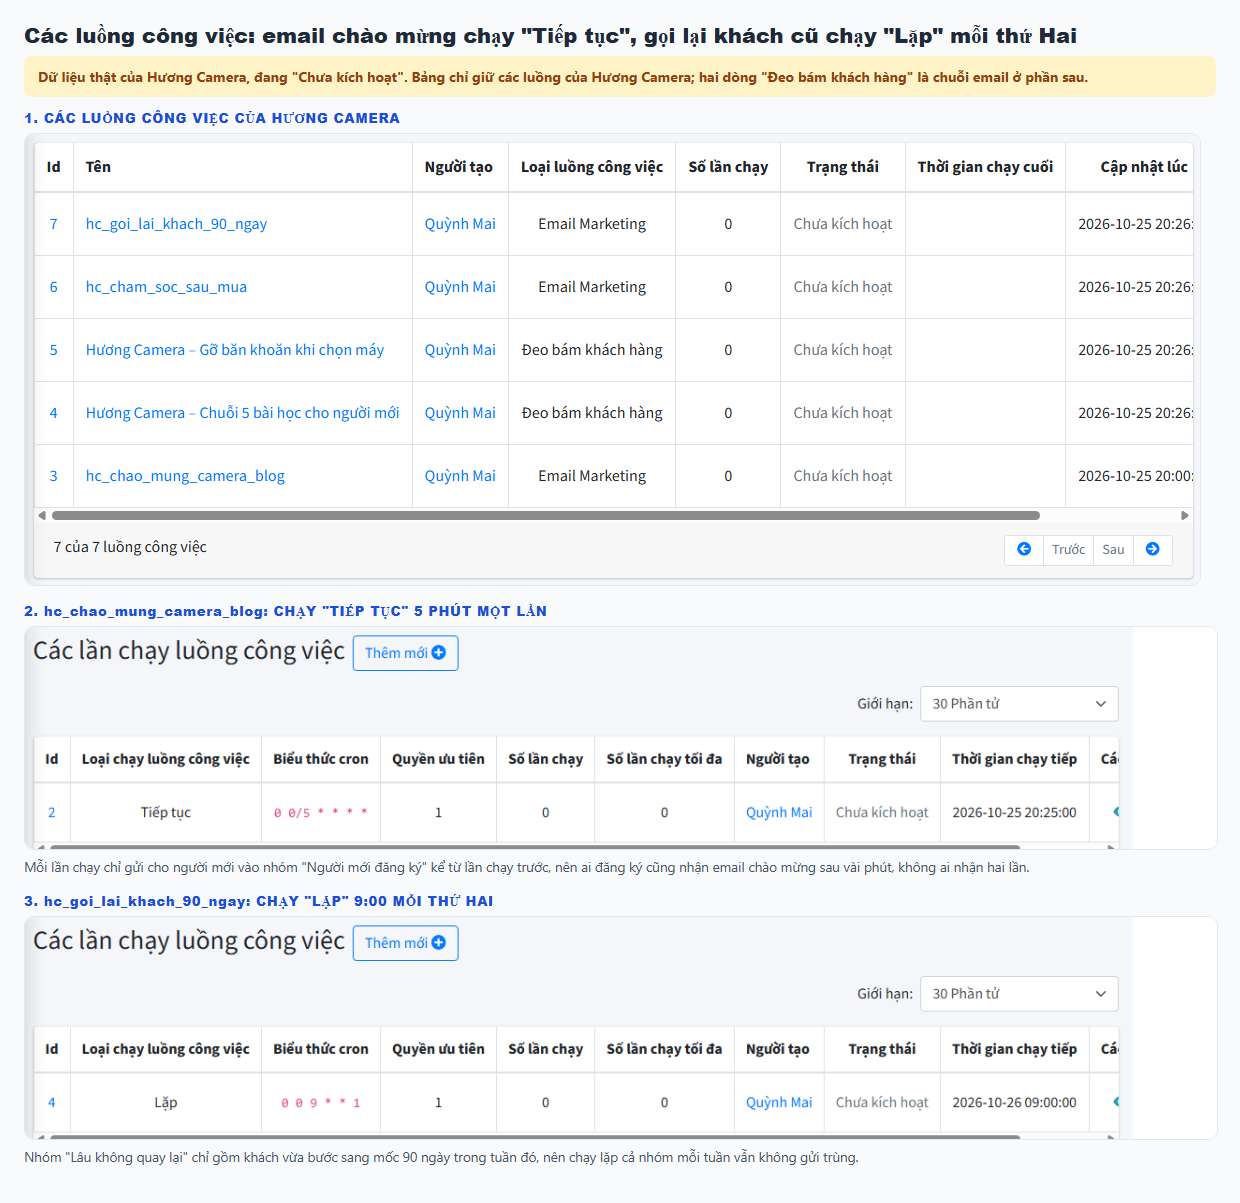Open 'Giới hạn' dropdown in section 3
Viewport: 1240px width, 1203px height.
coord(1019,994)
